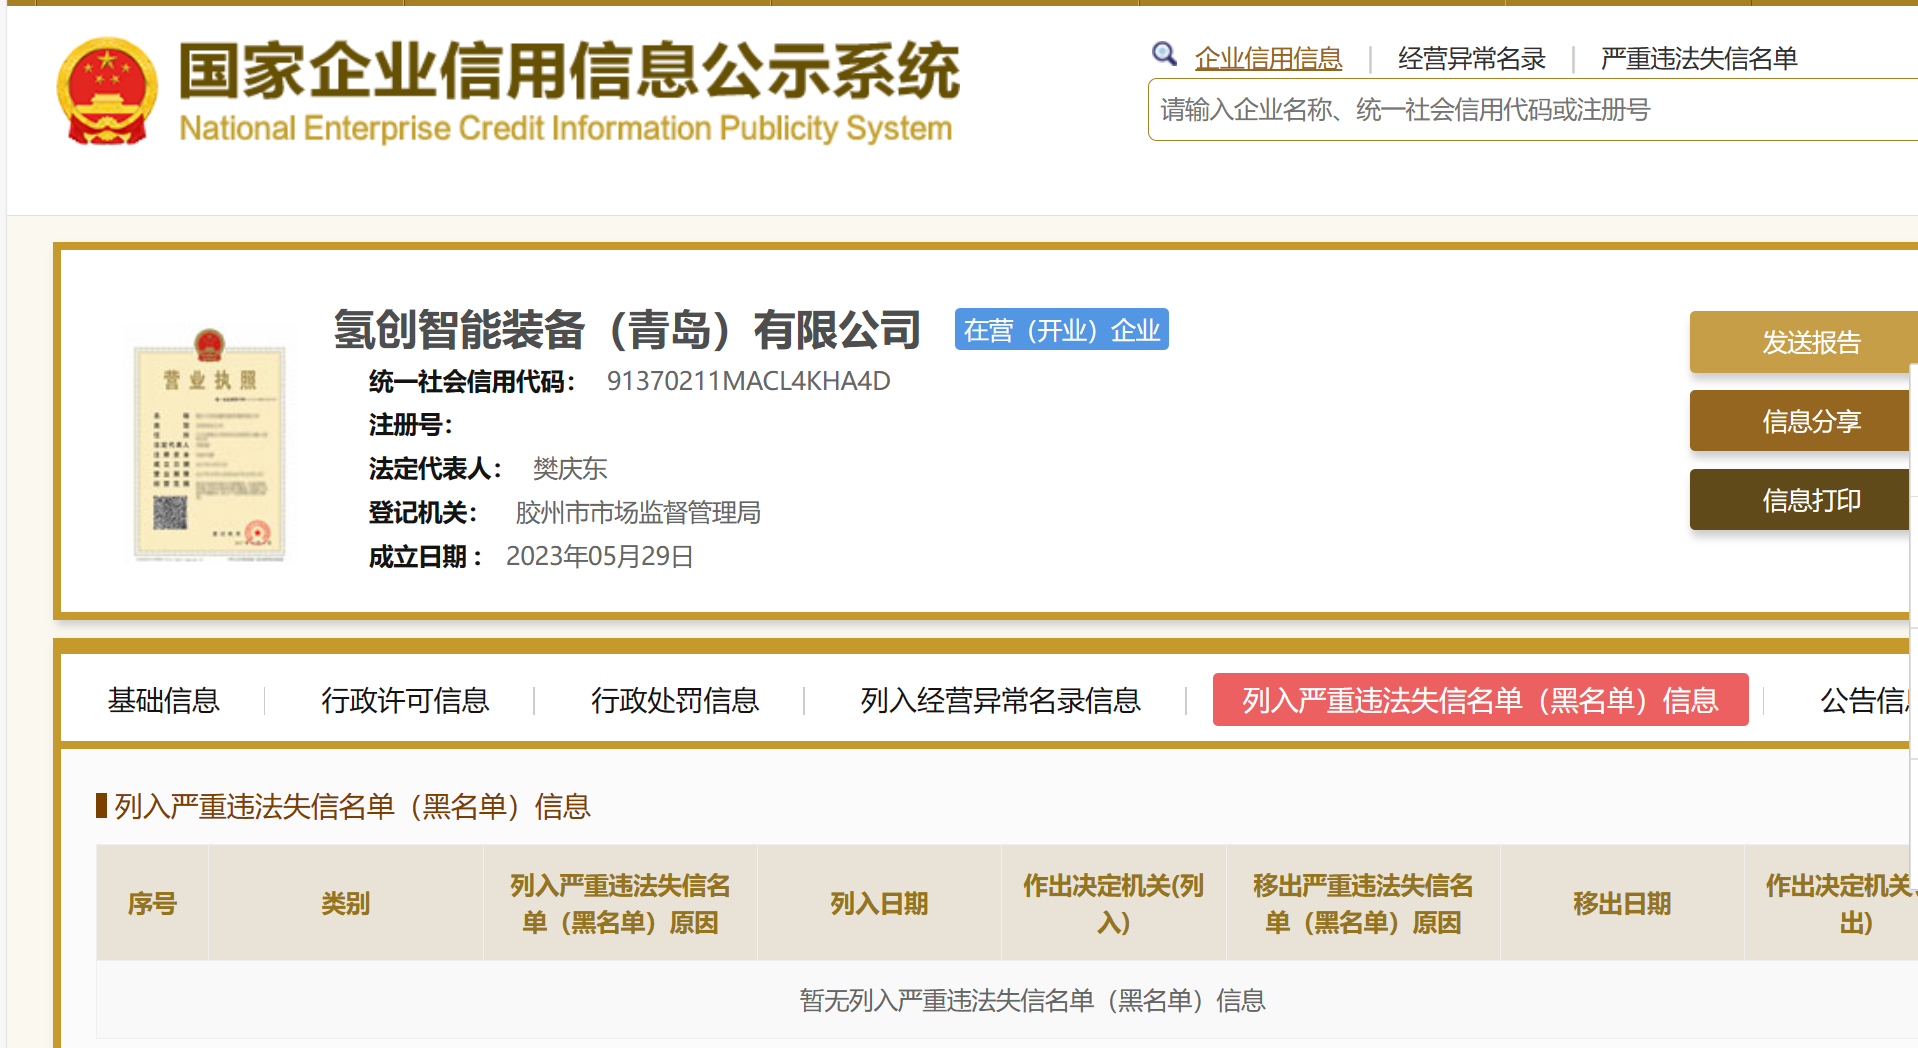Switch to the 基础信息 tab
1918x1048 pixels.
[x=163, y=700]
